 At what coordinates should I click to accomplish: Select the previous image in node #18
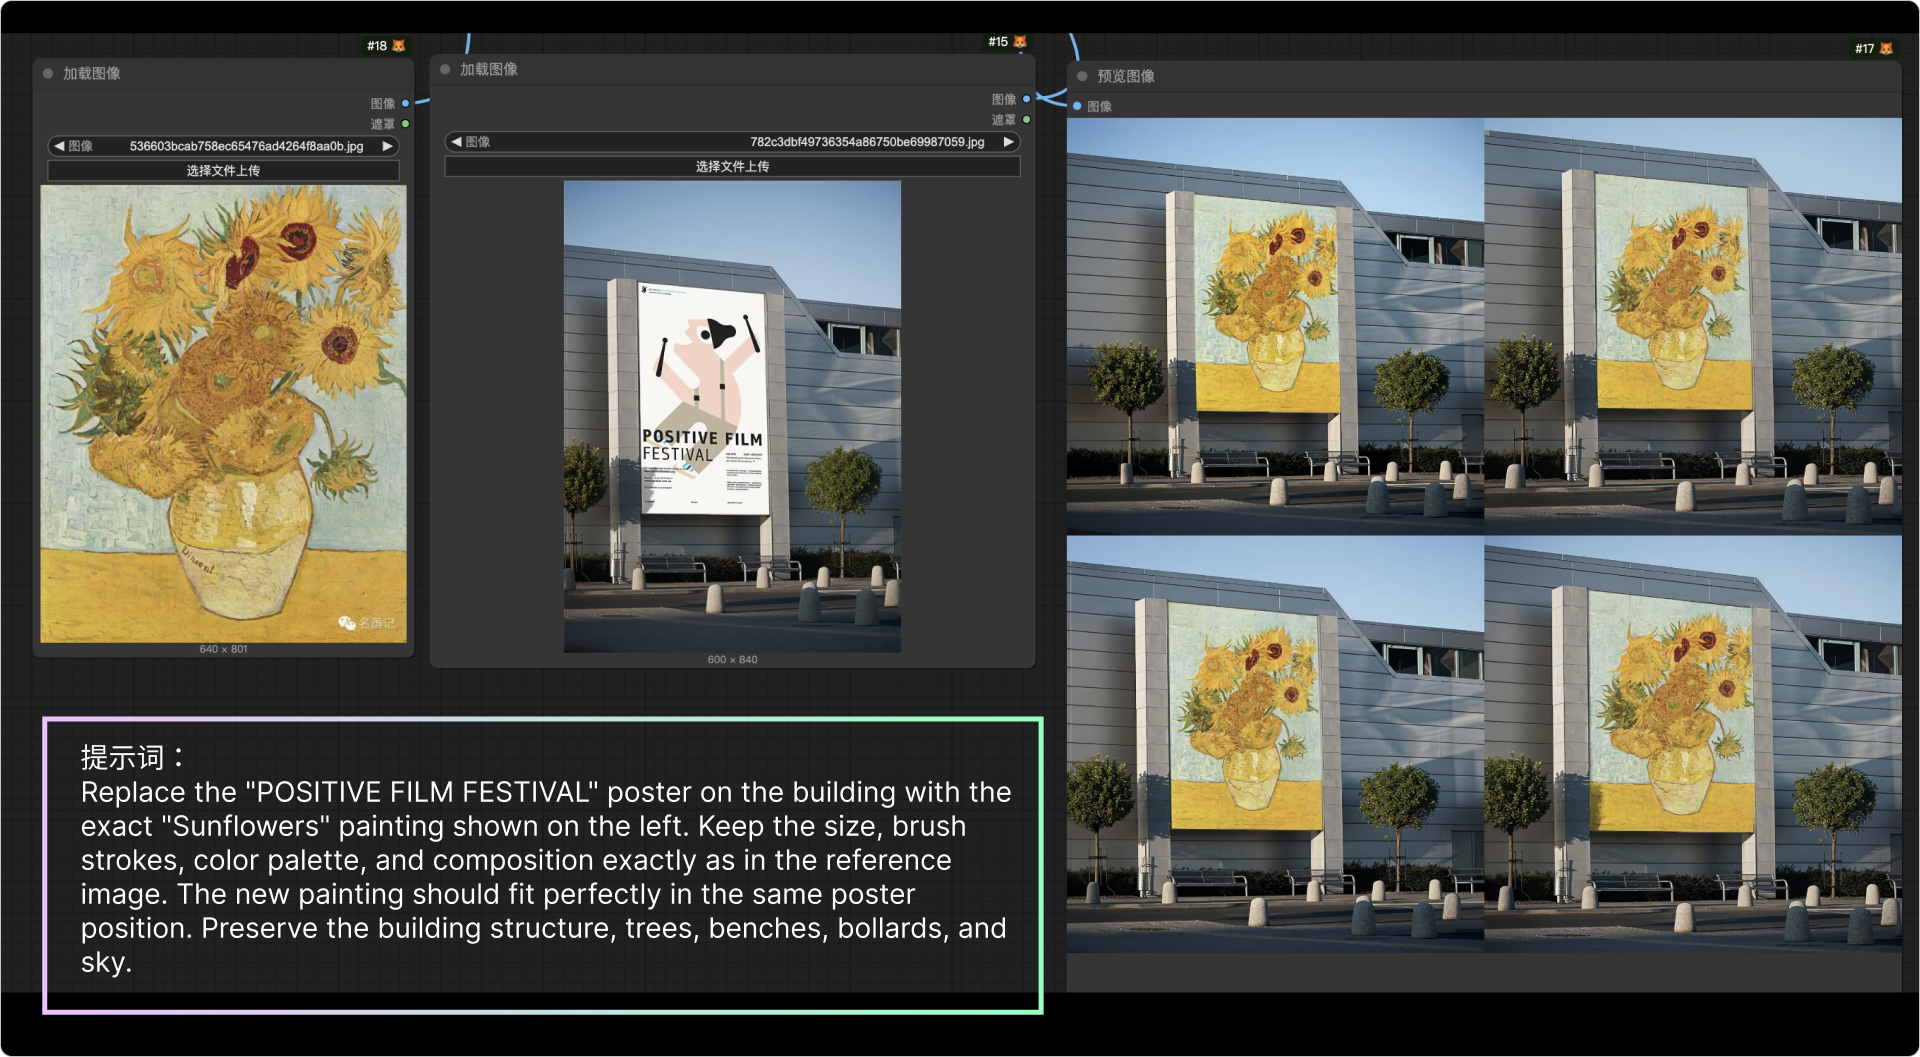click(59, 146)
